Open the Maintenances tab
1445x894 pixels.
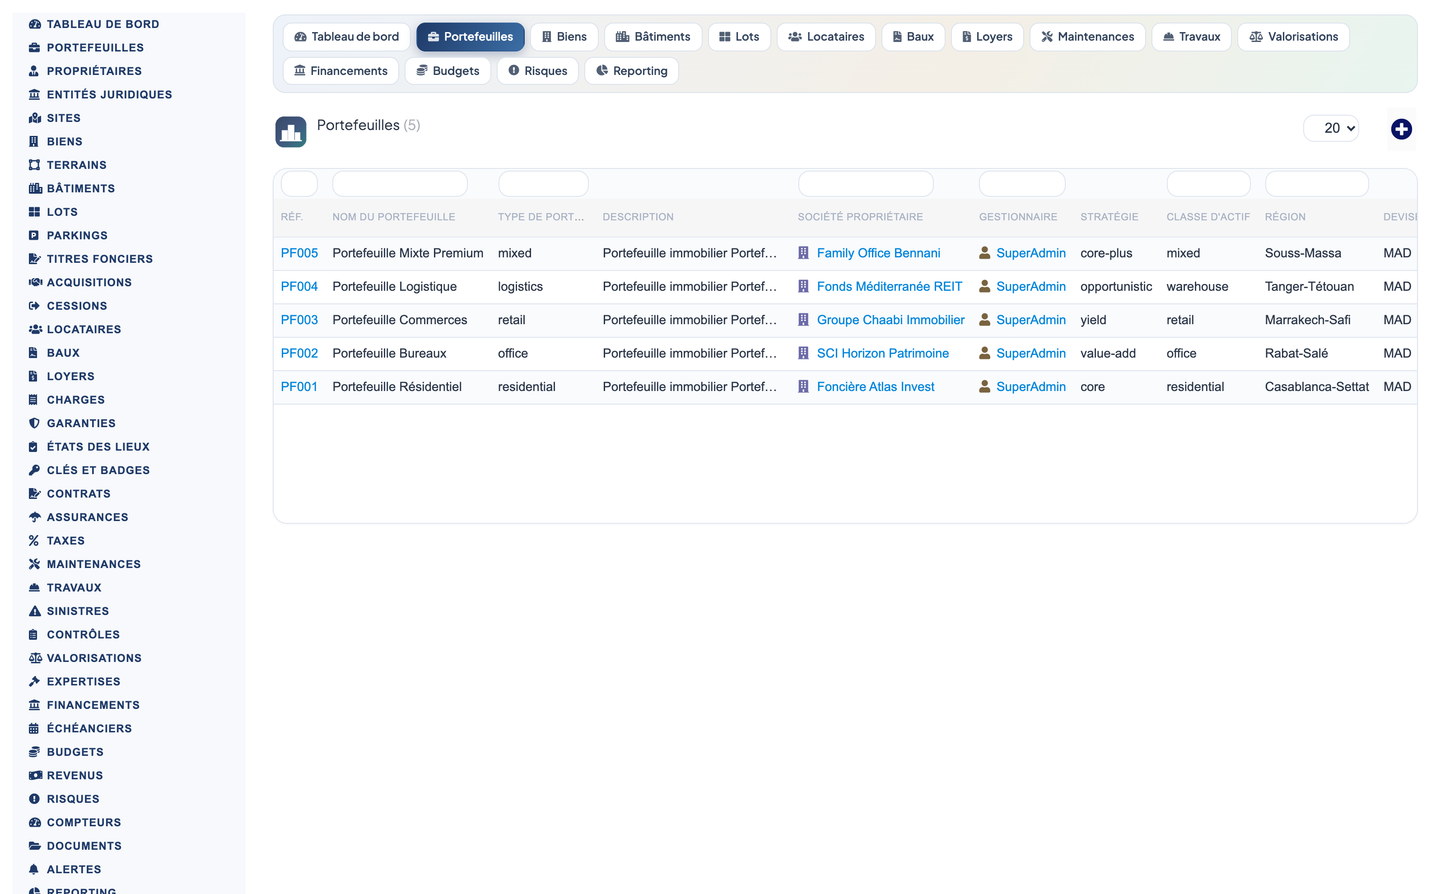1087,37
